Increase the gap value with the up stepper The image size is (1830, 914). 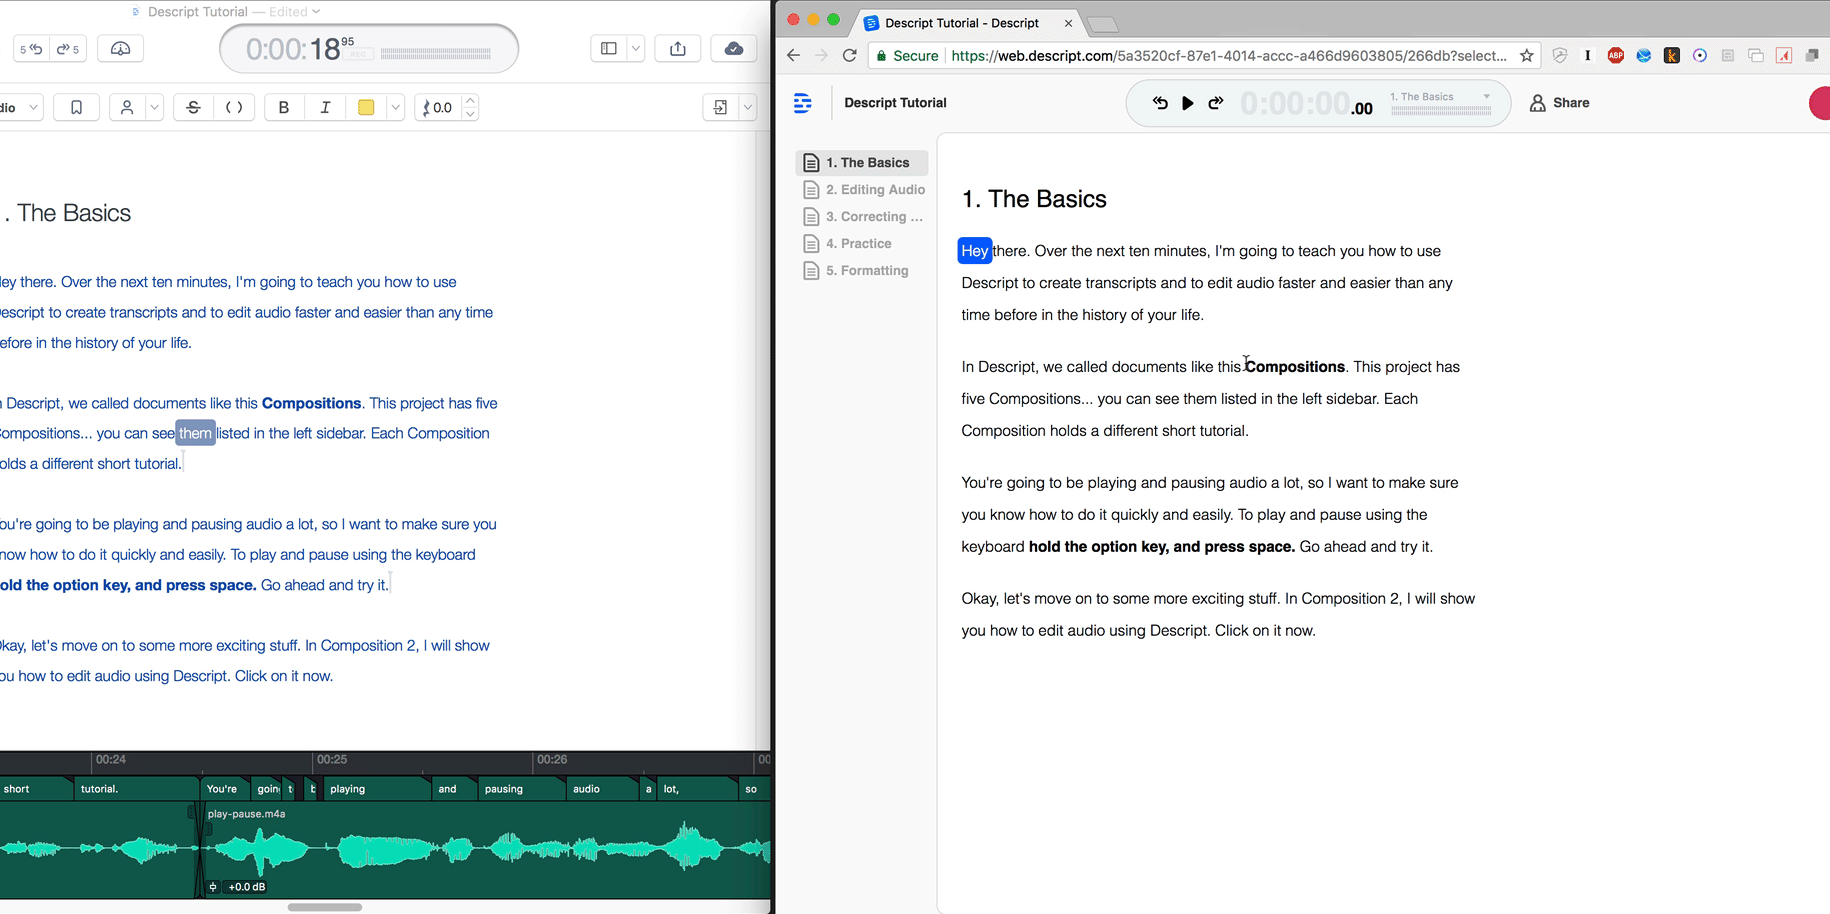click(470, 101)
